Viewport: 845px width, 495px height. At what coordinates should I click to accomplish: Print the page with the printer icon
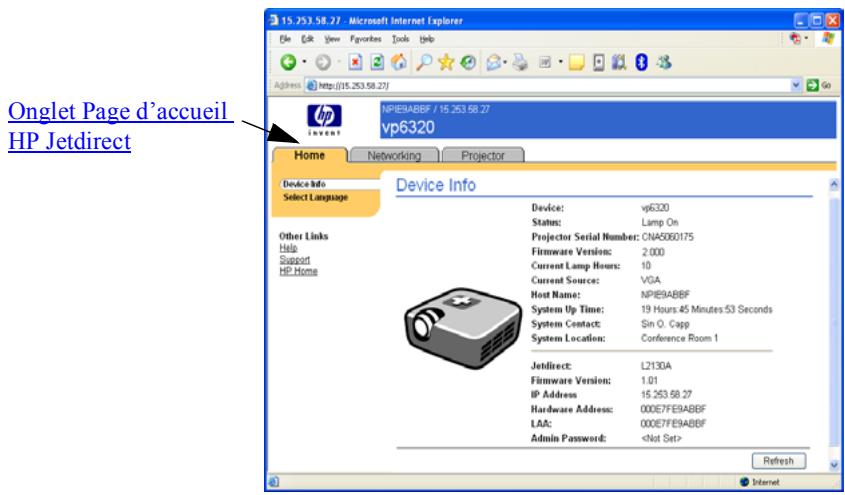point(521,62)
